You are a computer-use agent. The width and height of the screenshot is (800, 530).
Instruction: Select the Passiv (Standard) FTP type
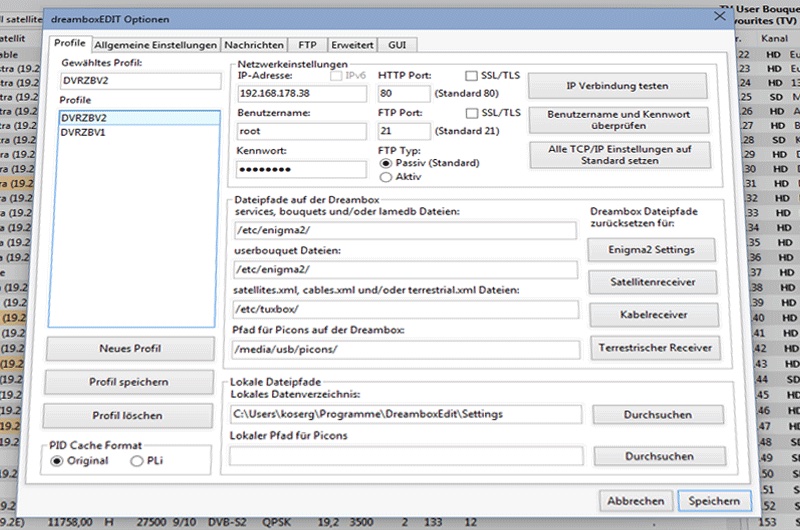[386, 163]
